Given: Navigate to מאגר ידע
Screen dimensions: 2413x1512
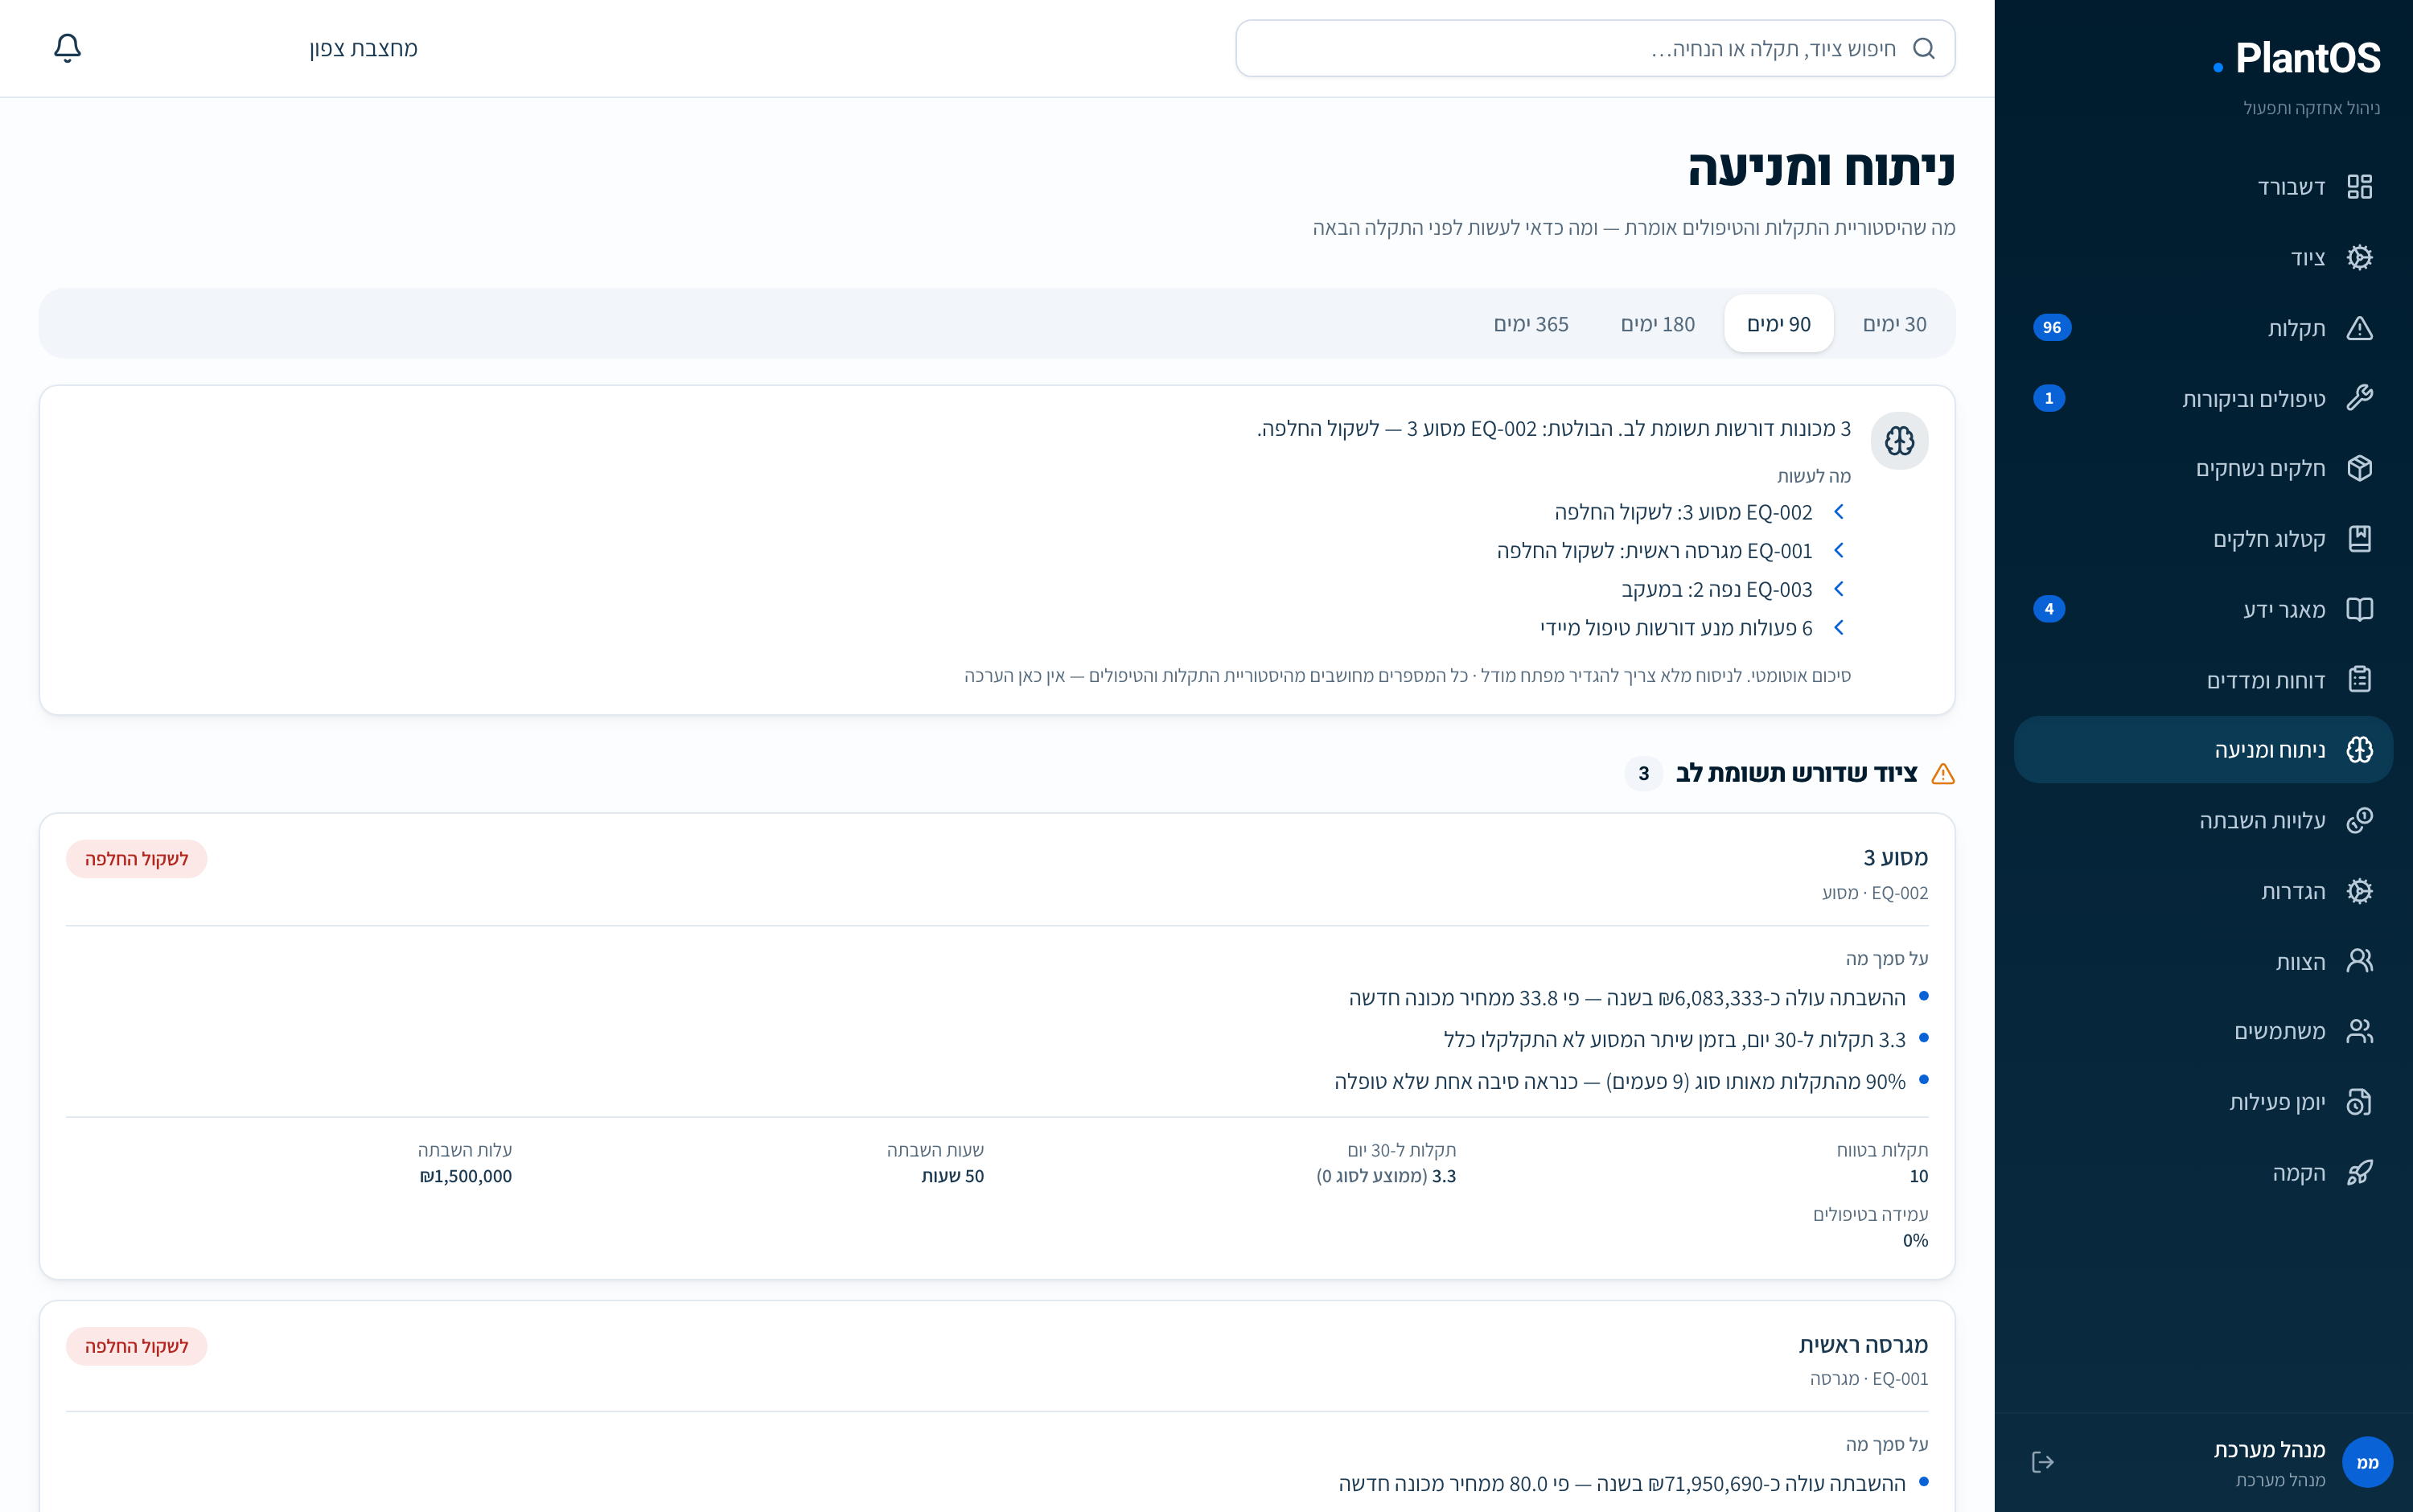Looking at the screenshot, I should (2203, 609).
